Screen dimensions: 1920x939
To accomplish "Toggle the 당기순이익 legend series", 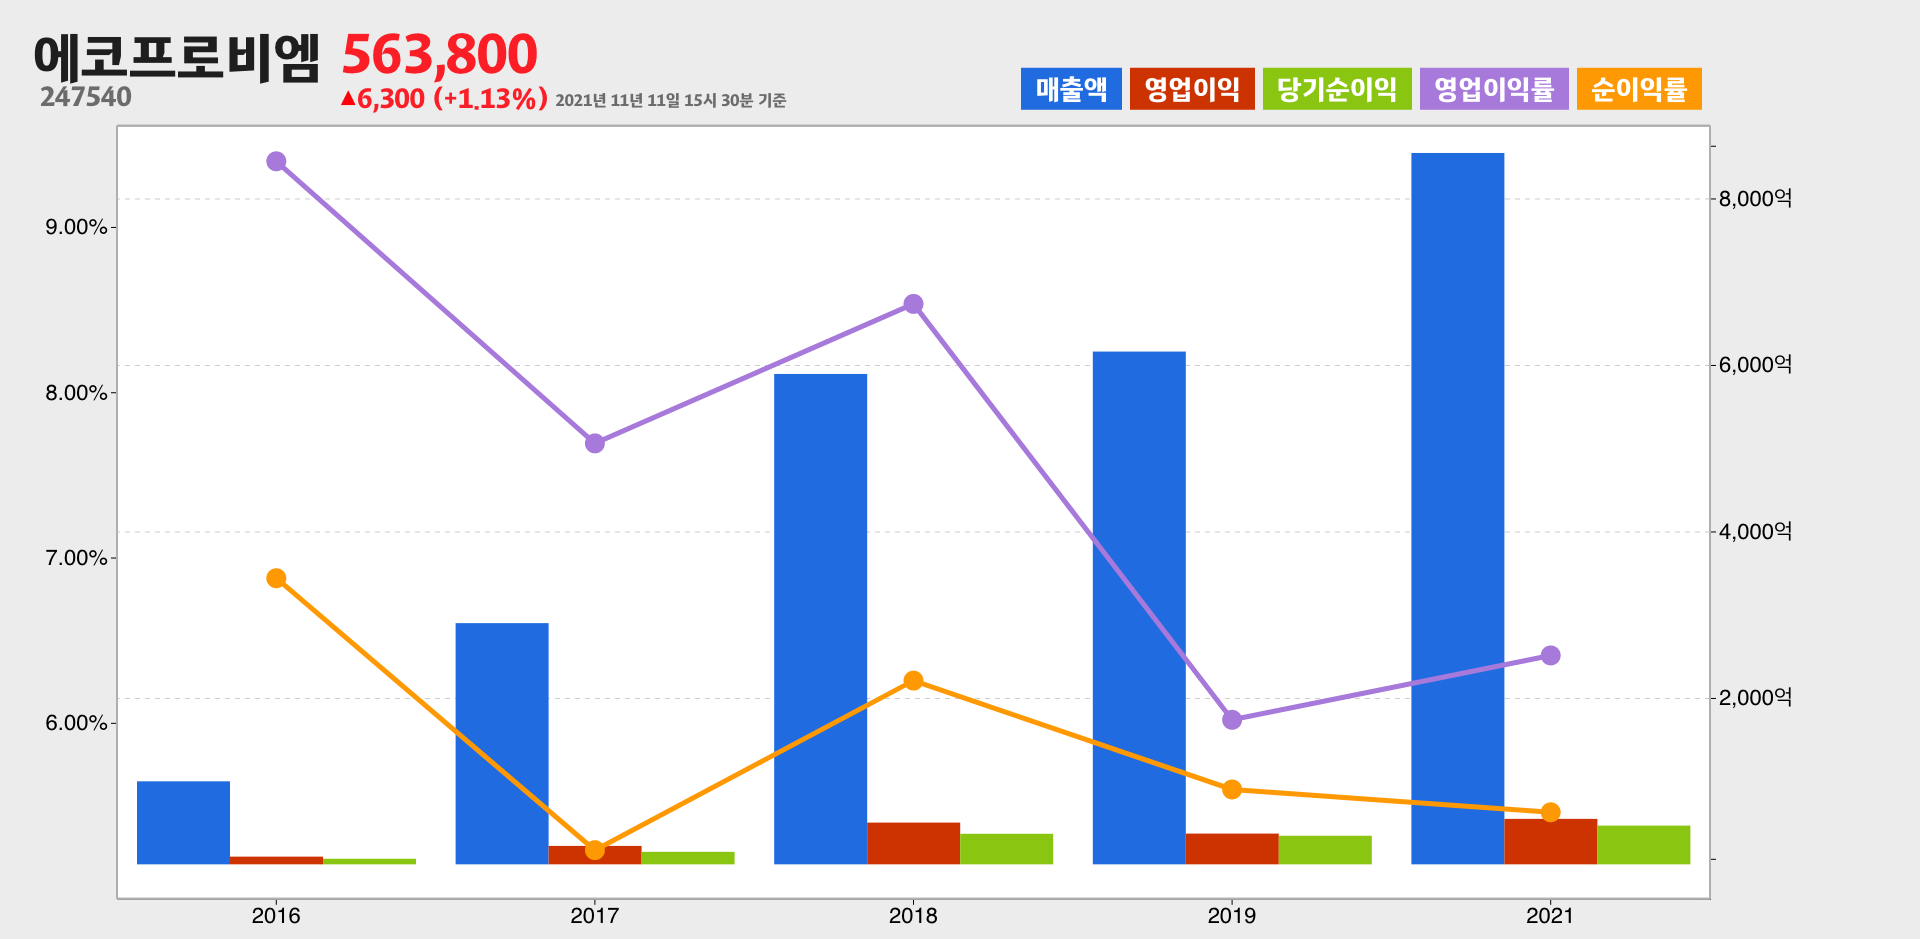I will [1337, 89].
